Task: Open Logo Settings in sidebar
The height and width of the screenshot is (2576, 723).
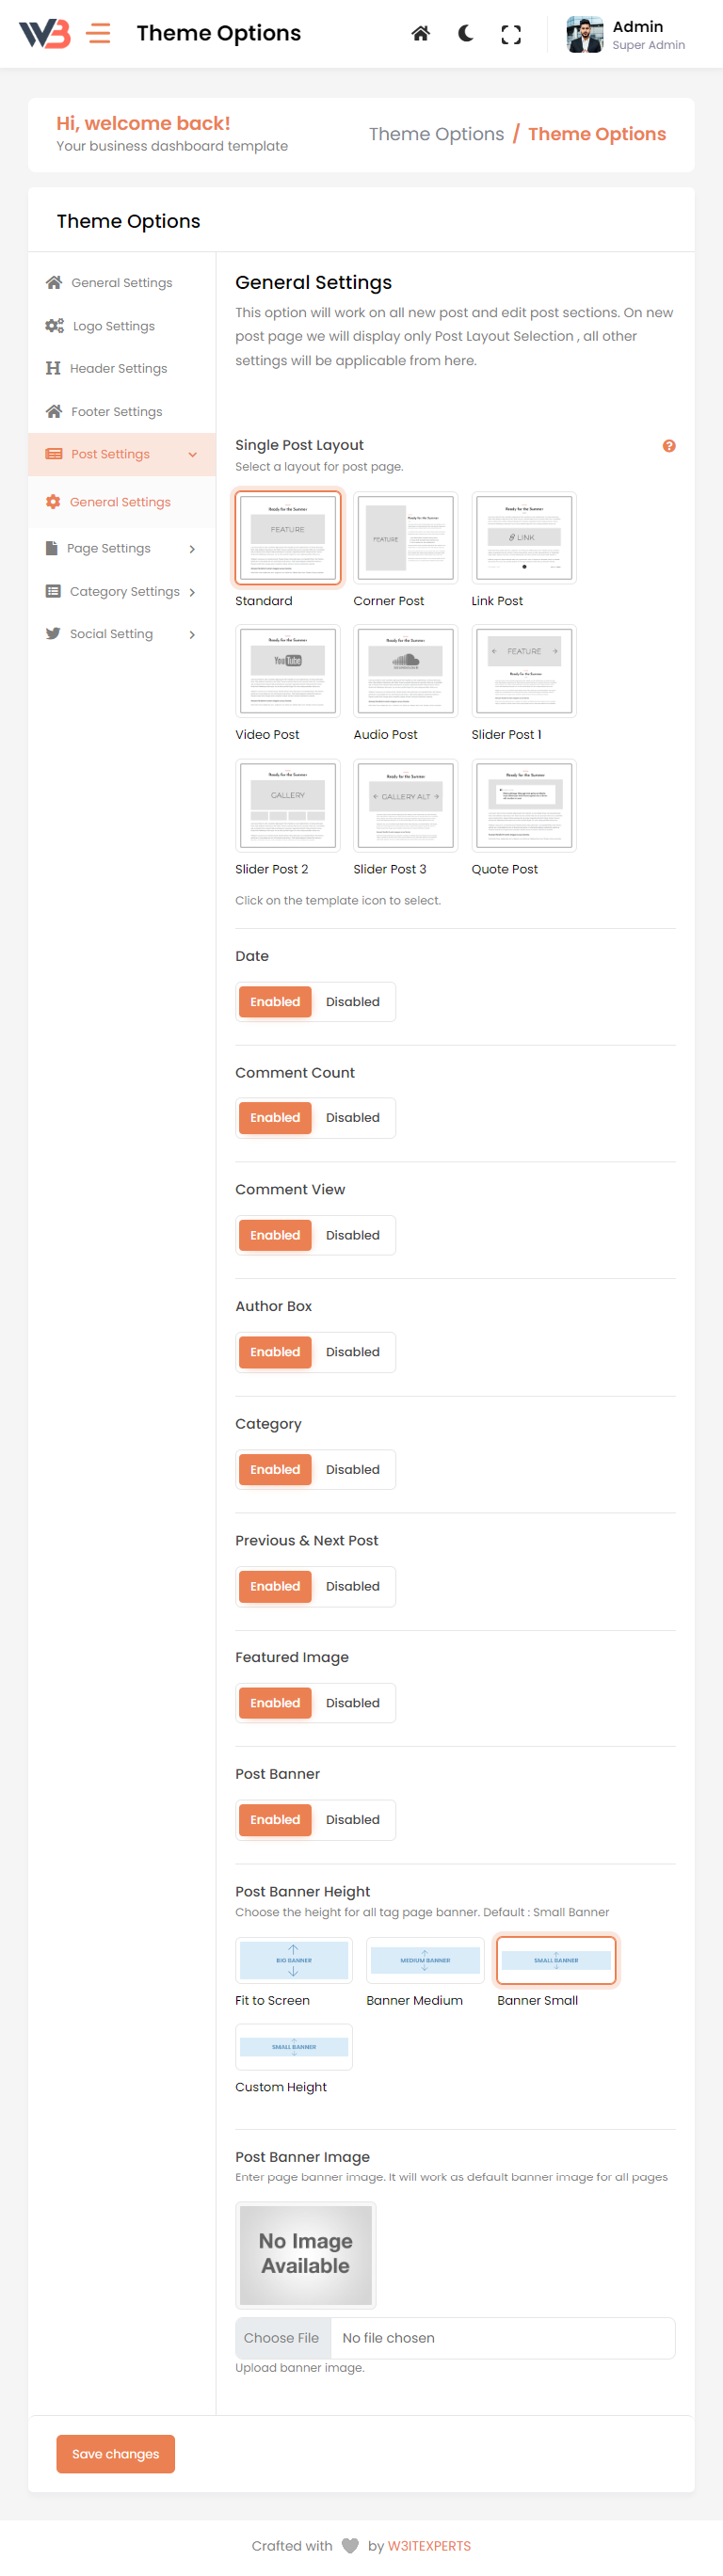Action: click(x=113, y=326)
